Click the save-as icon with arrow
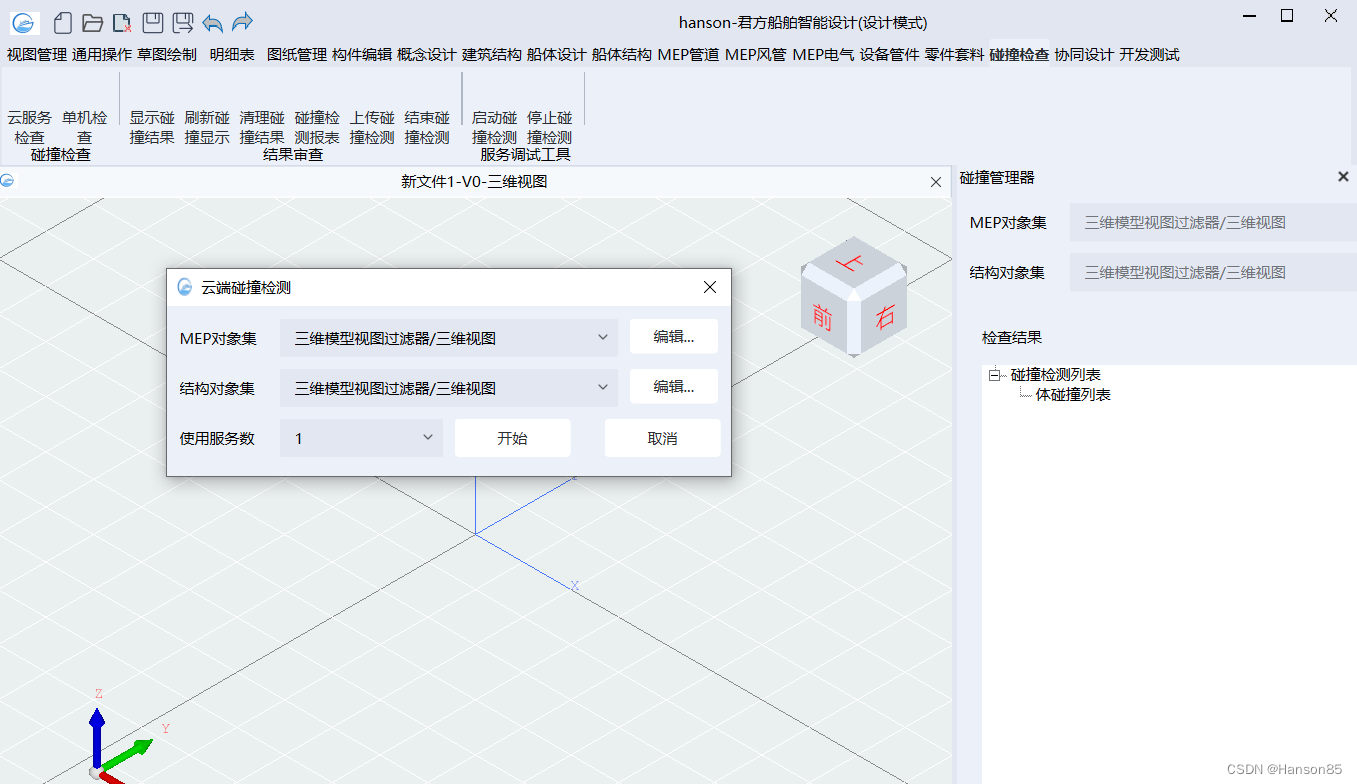 pyautogui.click(x=182, y=22)
